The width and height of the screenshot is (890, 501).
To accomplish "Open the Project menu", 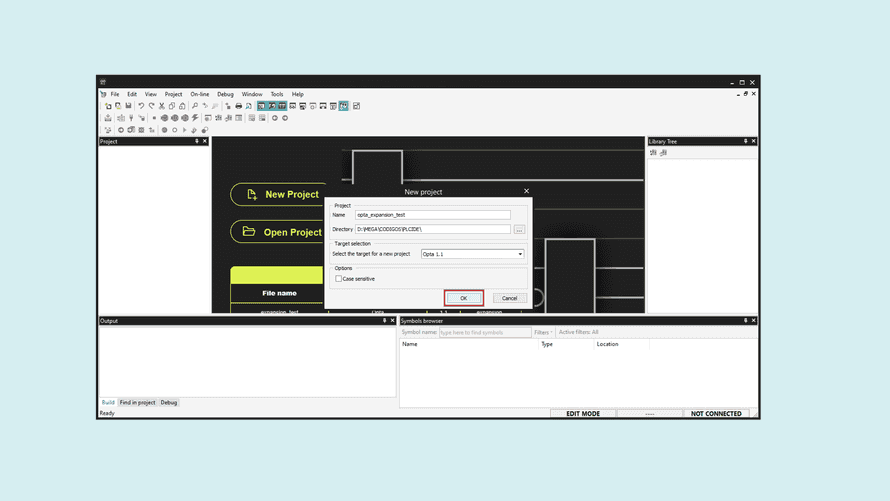I will tap(173, 94).
